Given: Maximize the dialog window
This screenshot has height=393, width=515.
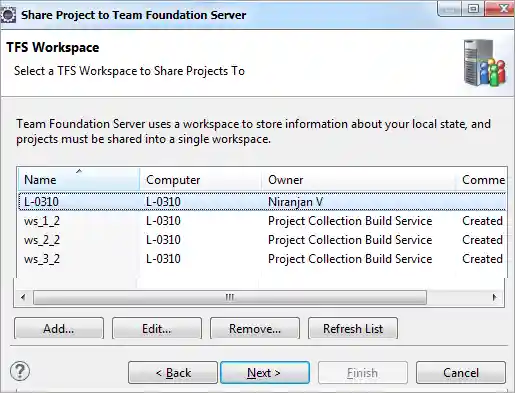Looking at the screenshot, I should tap(474, 8).
